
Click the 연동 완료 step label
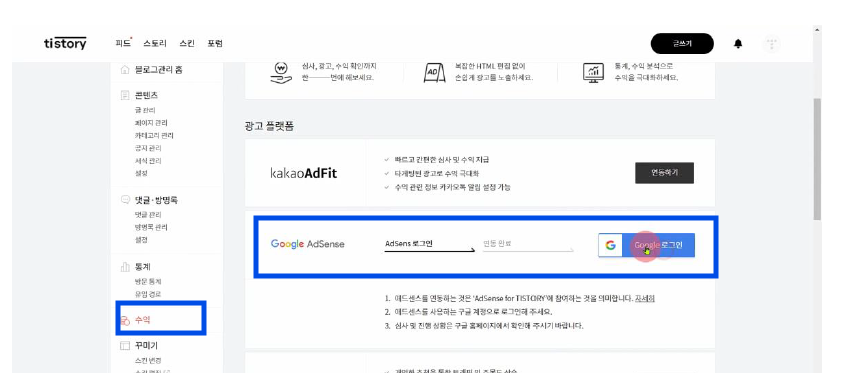point(497,243)
